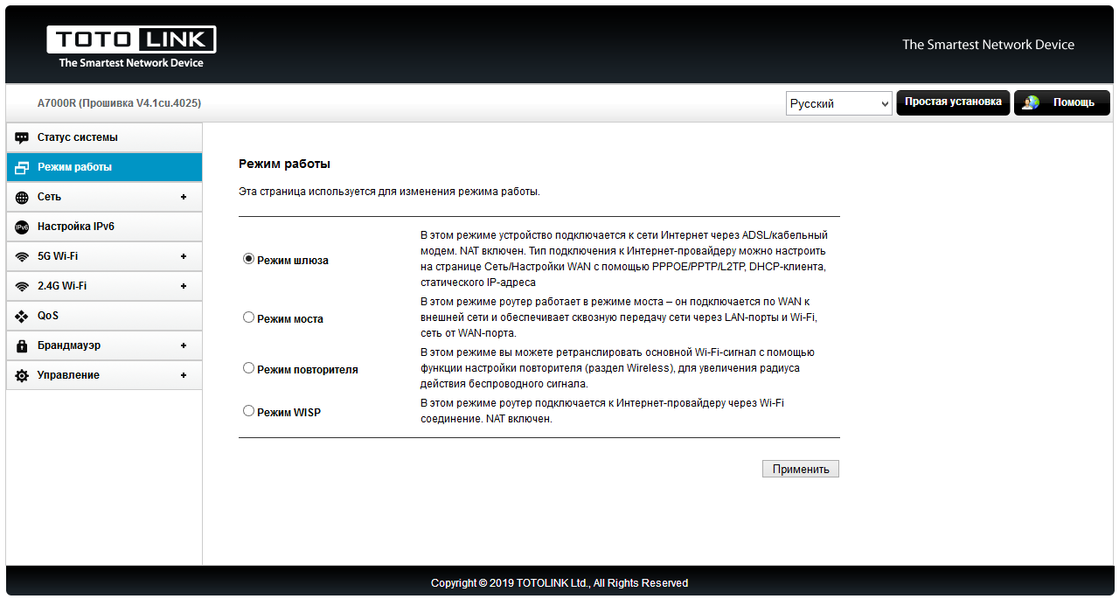Select Режим WISP radio button
Screen dimensions: 1119x600
pyautogui.click(x=248, y=411)
